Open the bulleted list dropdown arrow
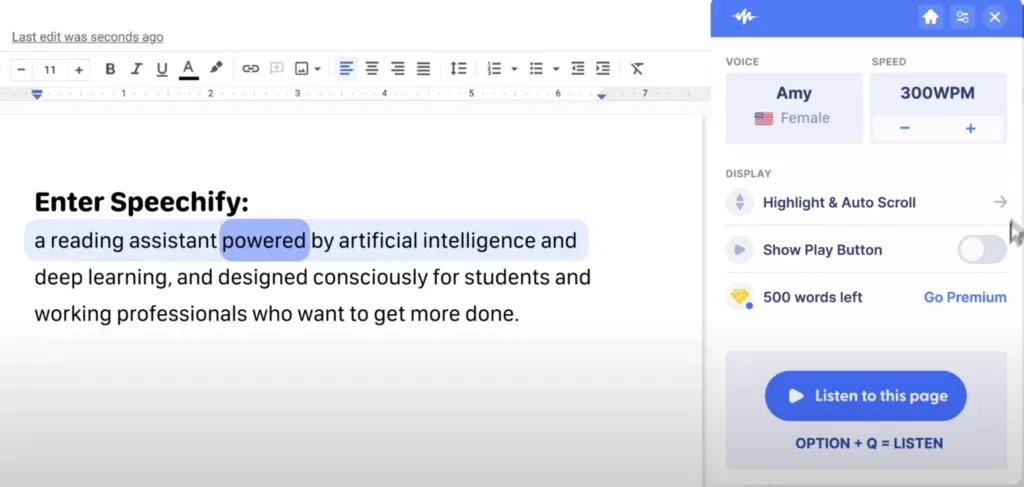 point(556,69)
